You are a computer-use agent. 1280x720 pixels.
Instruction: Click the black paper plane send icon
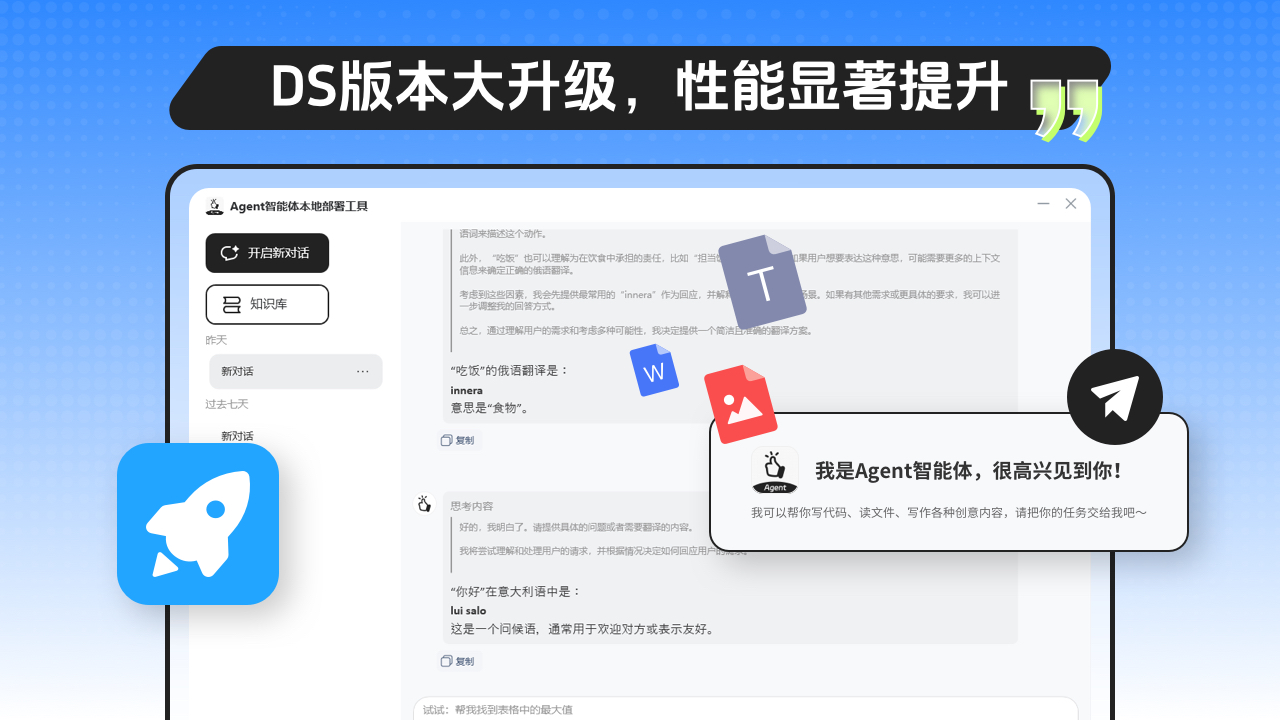coord(1114,397)
